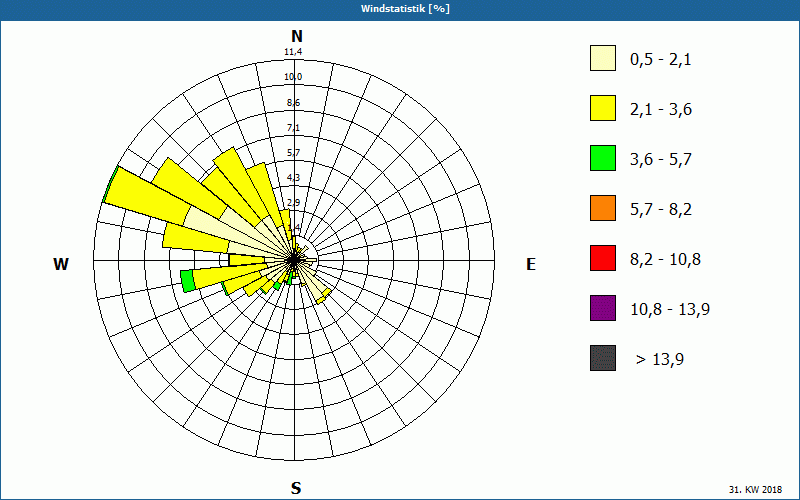
Task: Click the dark gray > 13,9 legend swatch
Action: pos(603,358)
